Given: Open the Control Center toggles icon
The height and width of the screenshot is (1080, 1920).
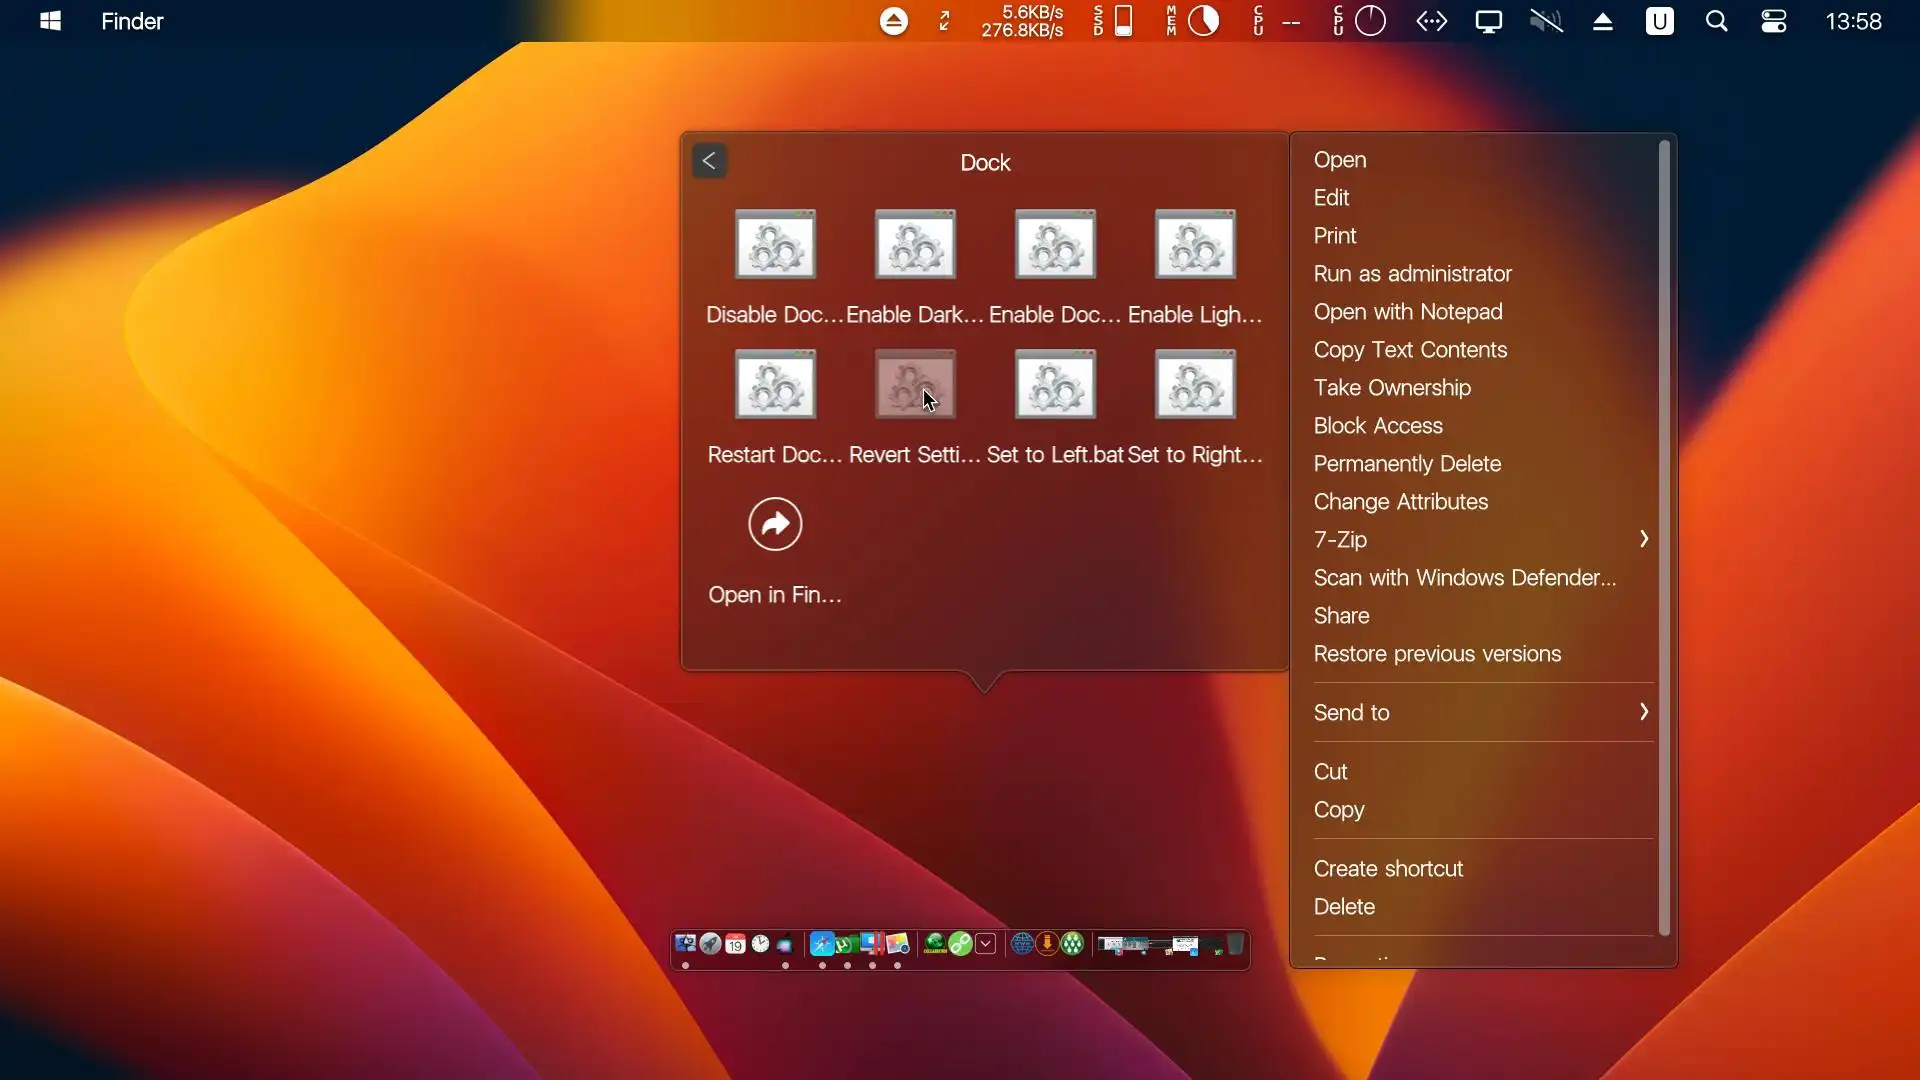Looking at the screenshot, I should [1774, 21].
